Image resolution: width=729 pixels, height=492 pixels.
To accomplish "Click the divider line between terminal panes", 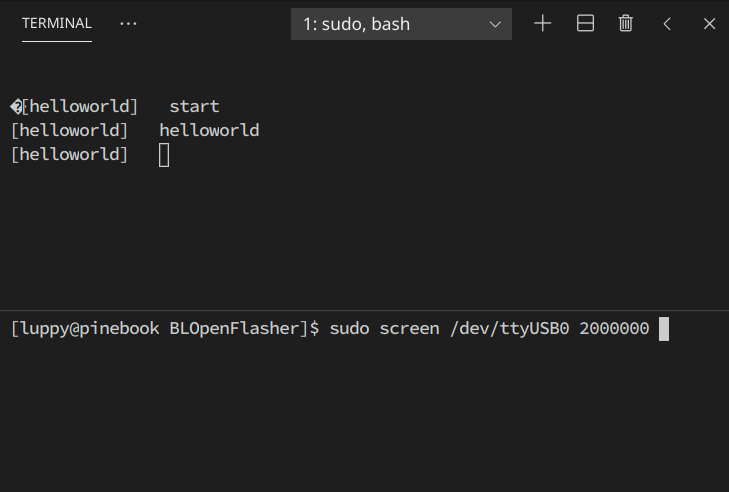I will click(x=364, y=309).
